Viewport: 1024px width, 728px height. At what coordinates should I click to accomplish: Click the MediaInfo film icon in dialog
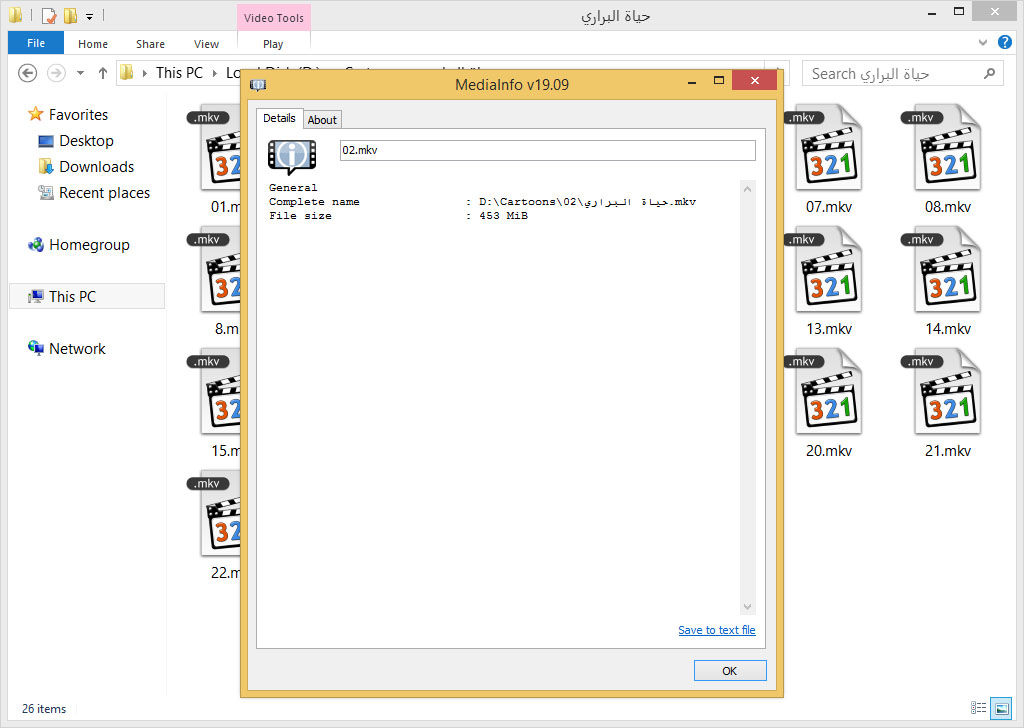(x=292, y=157)
